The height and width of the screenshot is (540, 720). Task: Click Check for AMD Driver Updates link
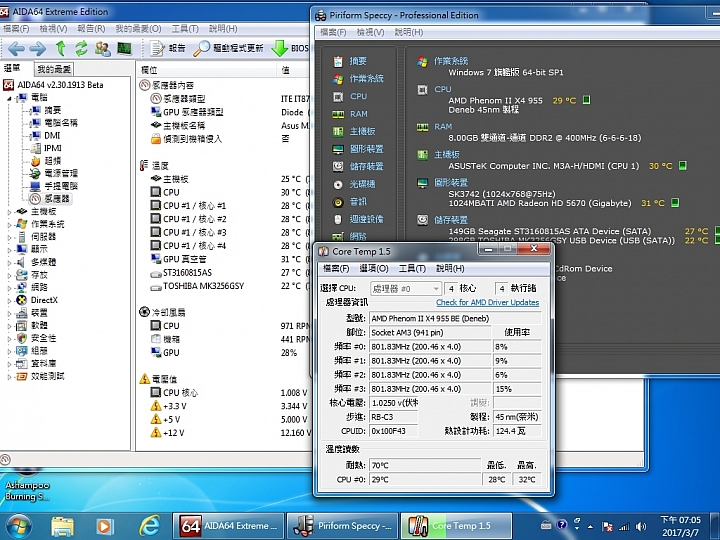pyautogui.click(x=487, y=303)
